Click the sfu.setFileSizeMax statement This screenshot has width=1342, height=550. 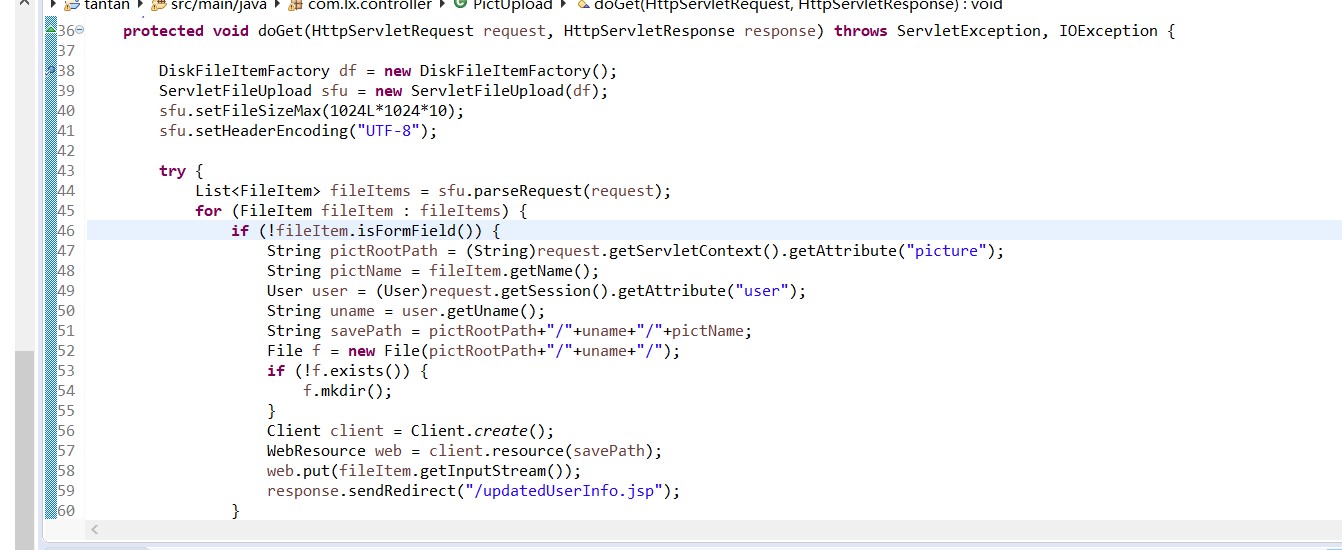click(312, 111)
